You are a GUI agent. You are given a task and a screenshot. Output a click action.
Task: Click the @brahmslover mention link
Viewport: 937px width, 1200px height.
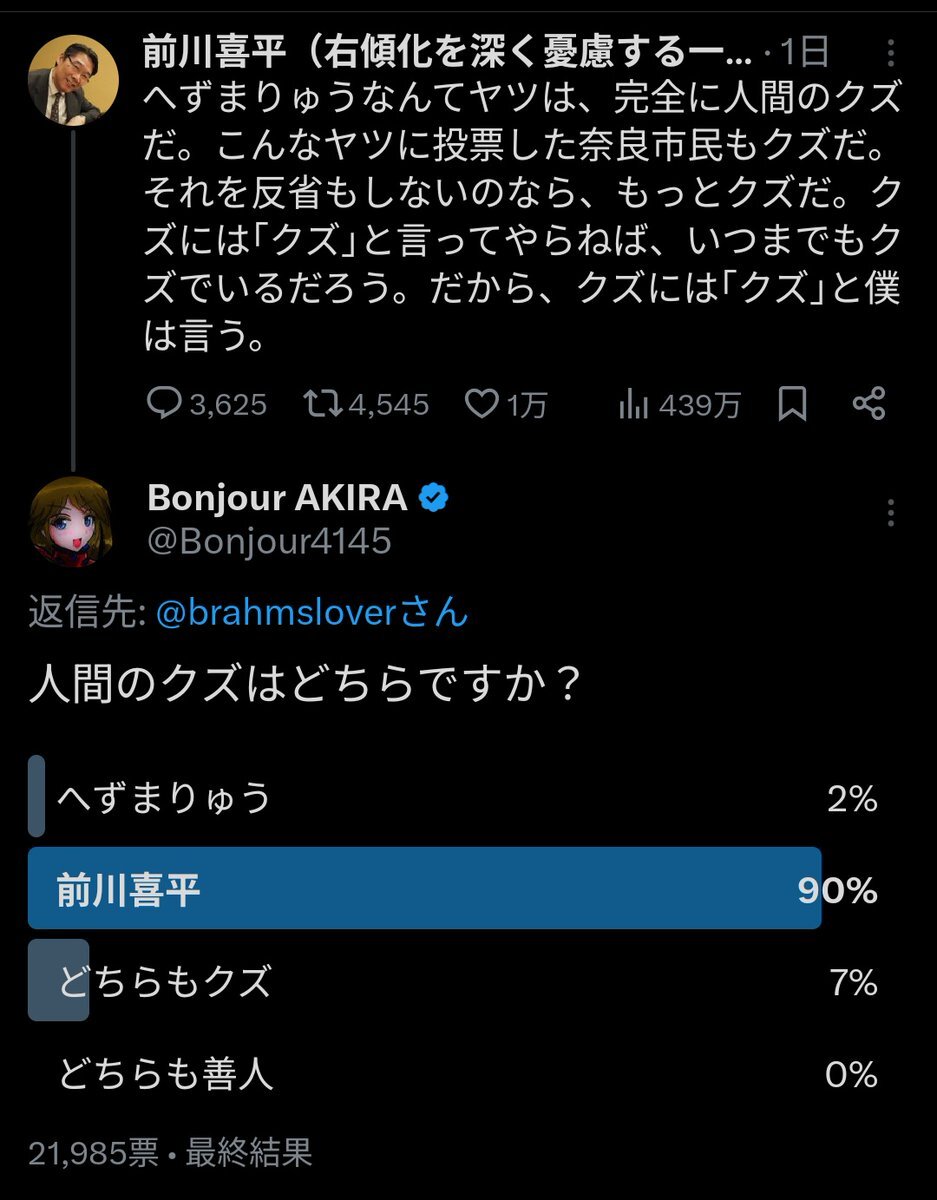pos(312,612)
